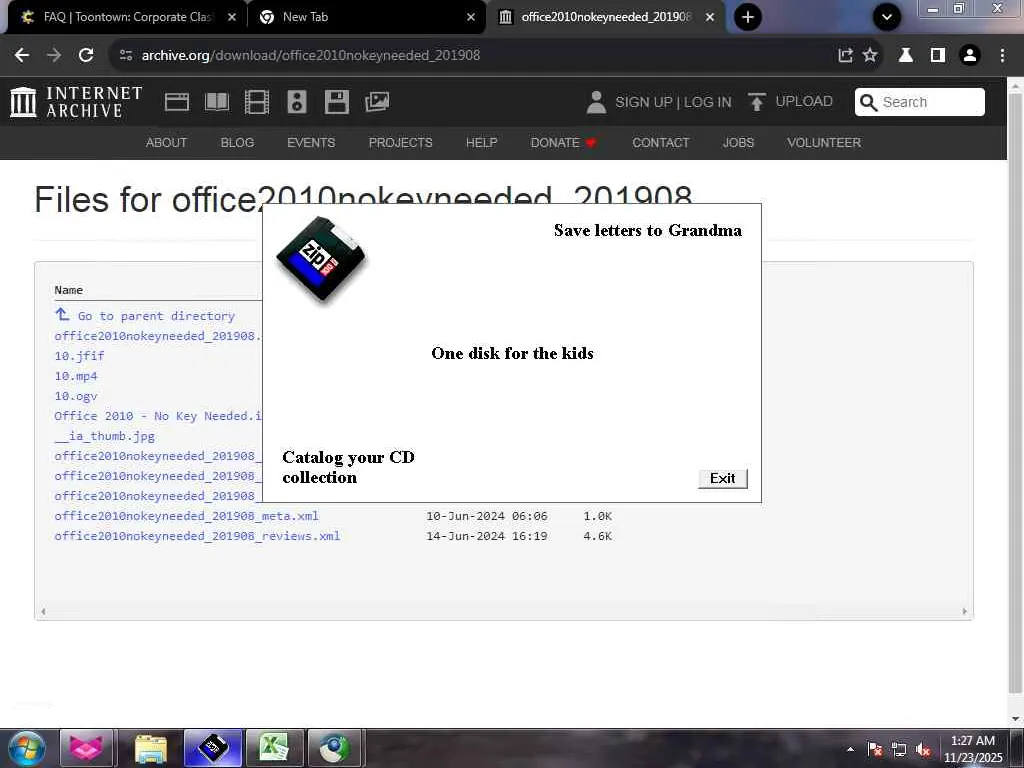Open the HELP menu item

pyautogui.click(x=481, y=142)
